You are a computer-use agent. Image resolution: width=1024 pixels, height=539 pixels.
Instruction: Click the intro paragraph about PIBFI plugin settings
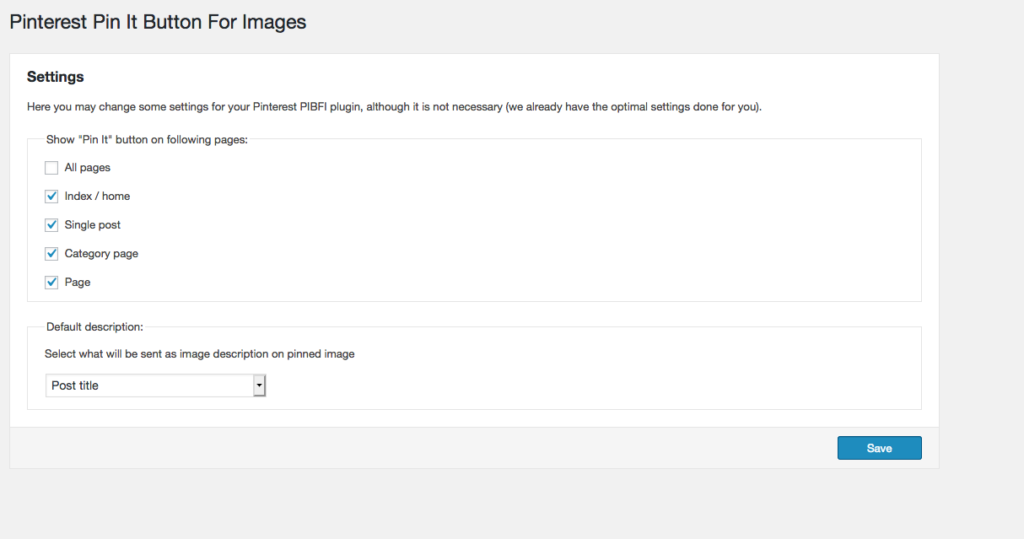400,107
